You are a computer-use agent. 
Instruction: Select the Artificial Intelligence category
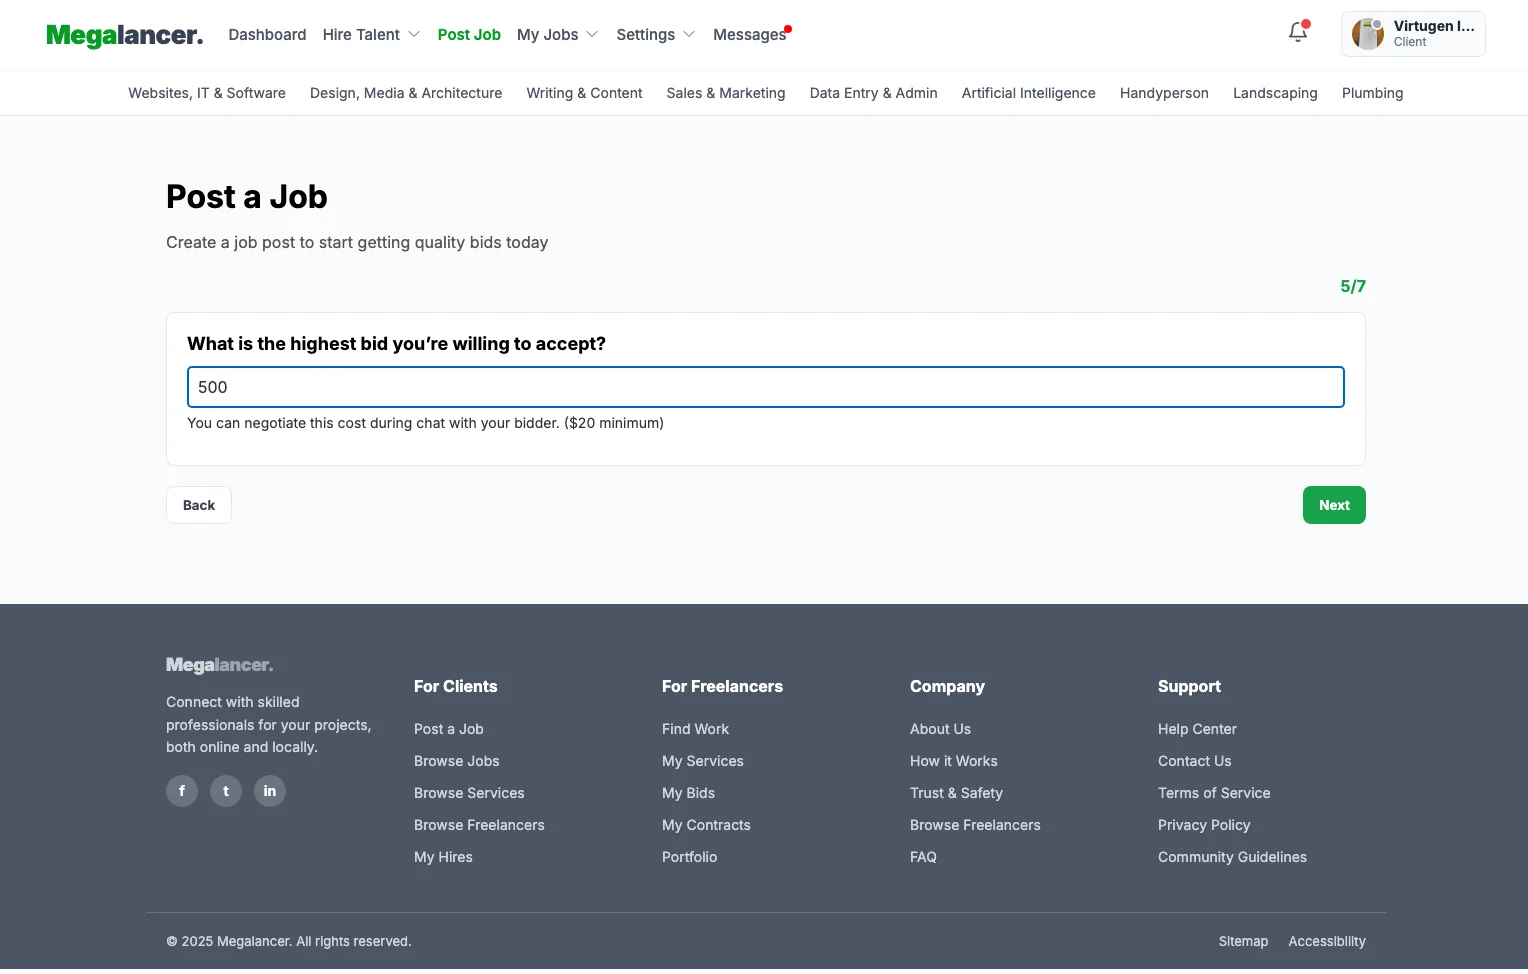[x=1028, y=93]
